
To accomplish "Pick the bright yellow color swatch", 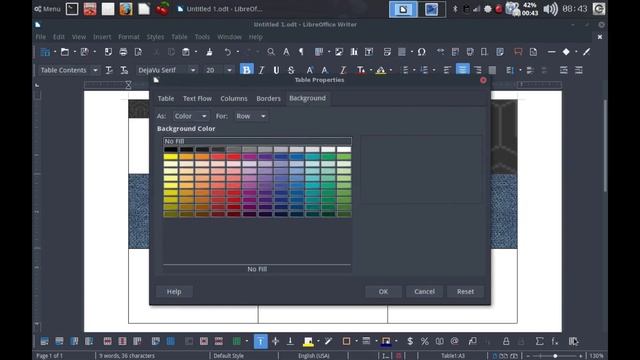I will (171, 157).
